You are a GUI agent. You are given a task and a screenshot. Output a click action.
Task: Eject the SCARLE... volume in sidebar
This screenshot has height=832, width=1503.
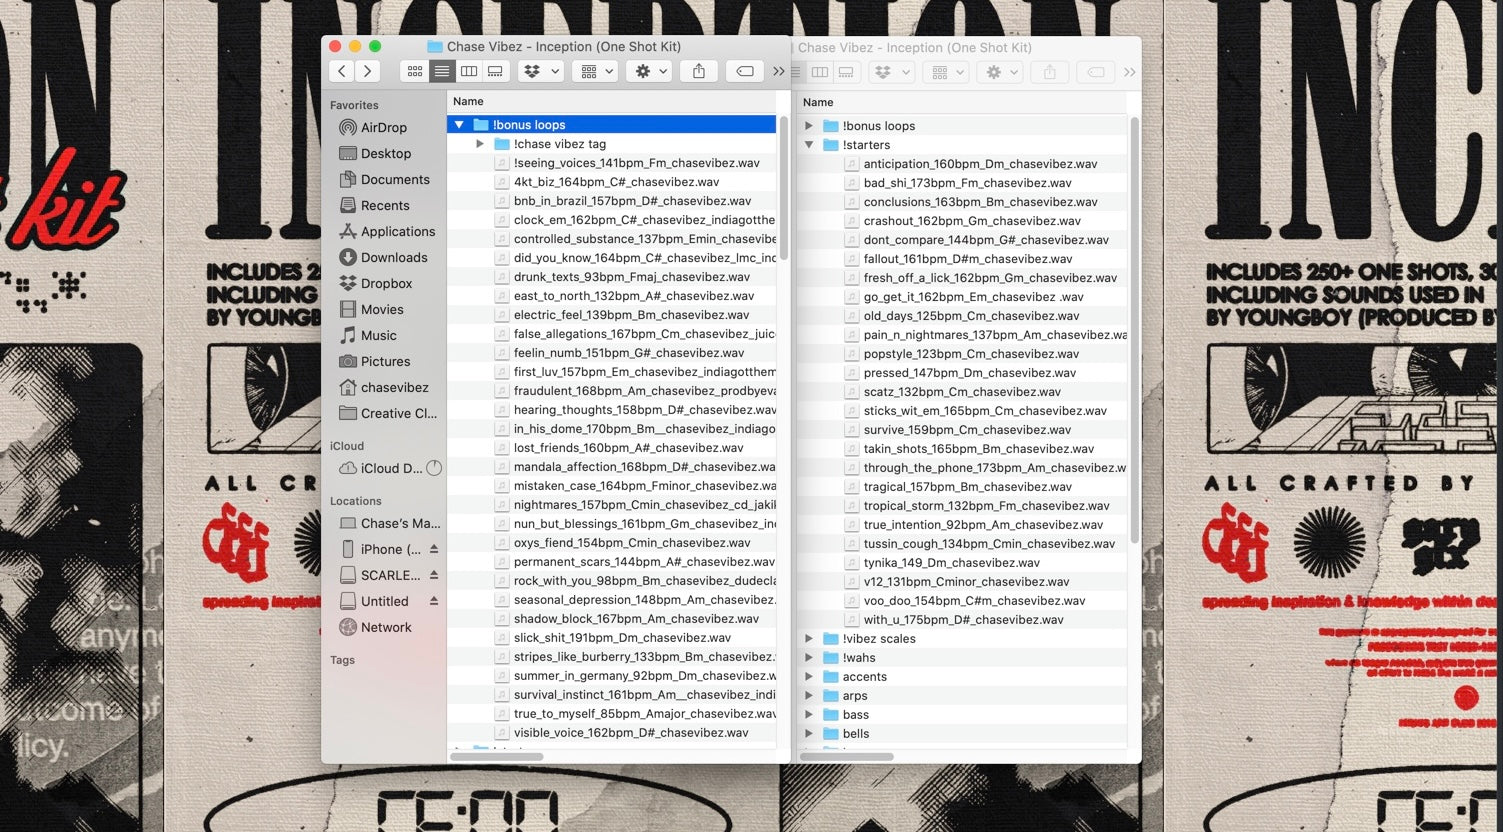pyautogui.click(x=434, y=575)
